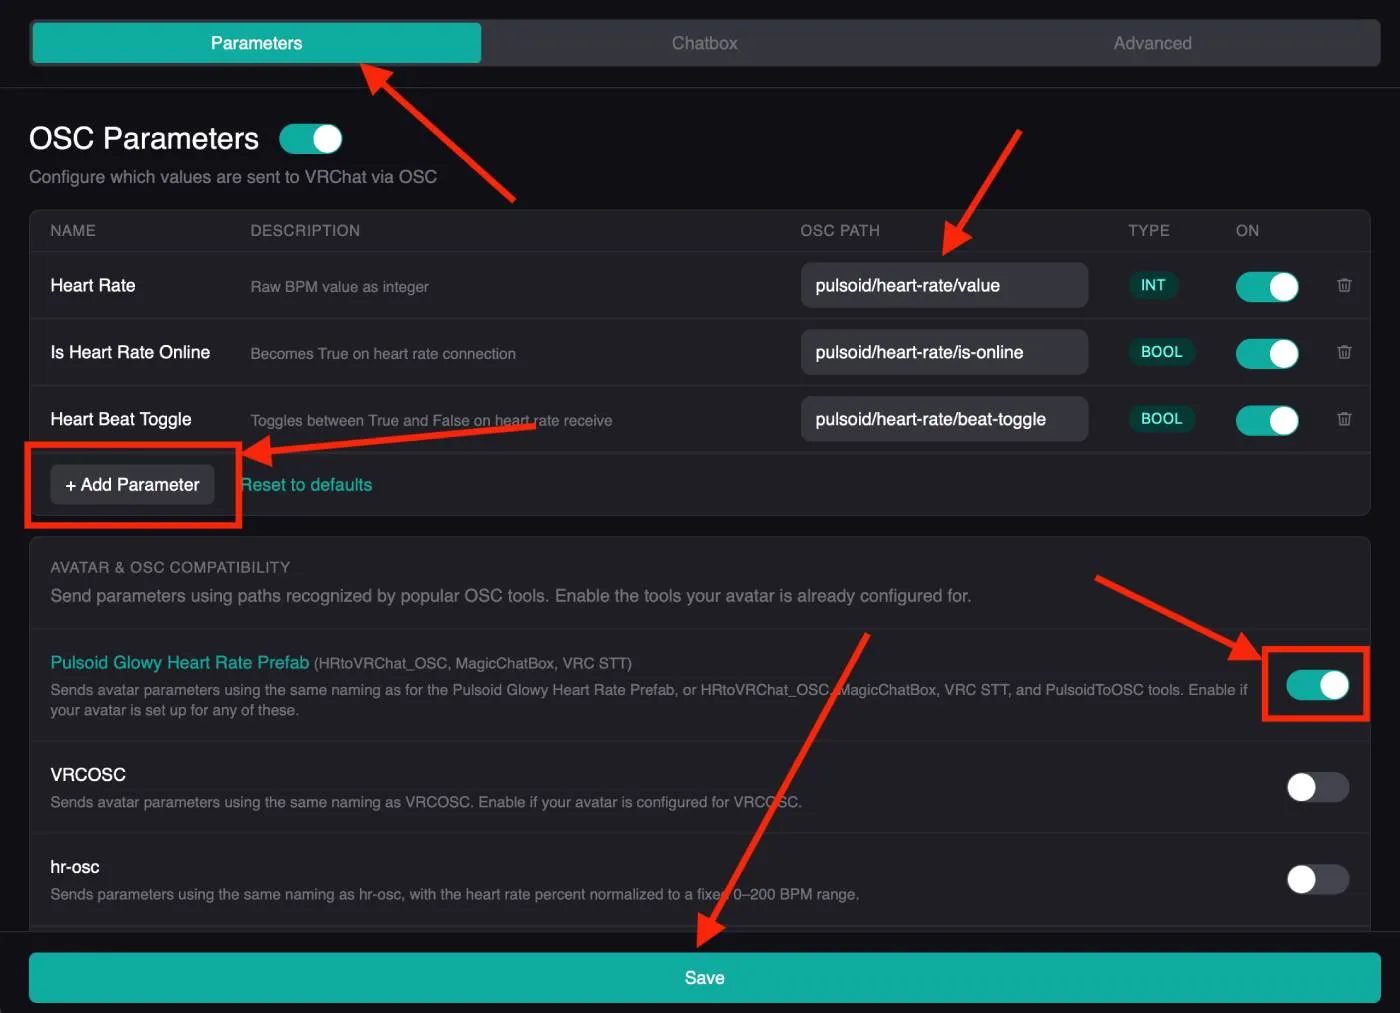The width and height of the screenshot is (1400, 1013).
Task: Click the TYPE column header
Action: [1149, 231]
